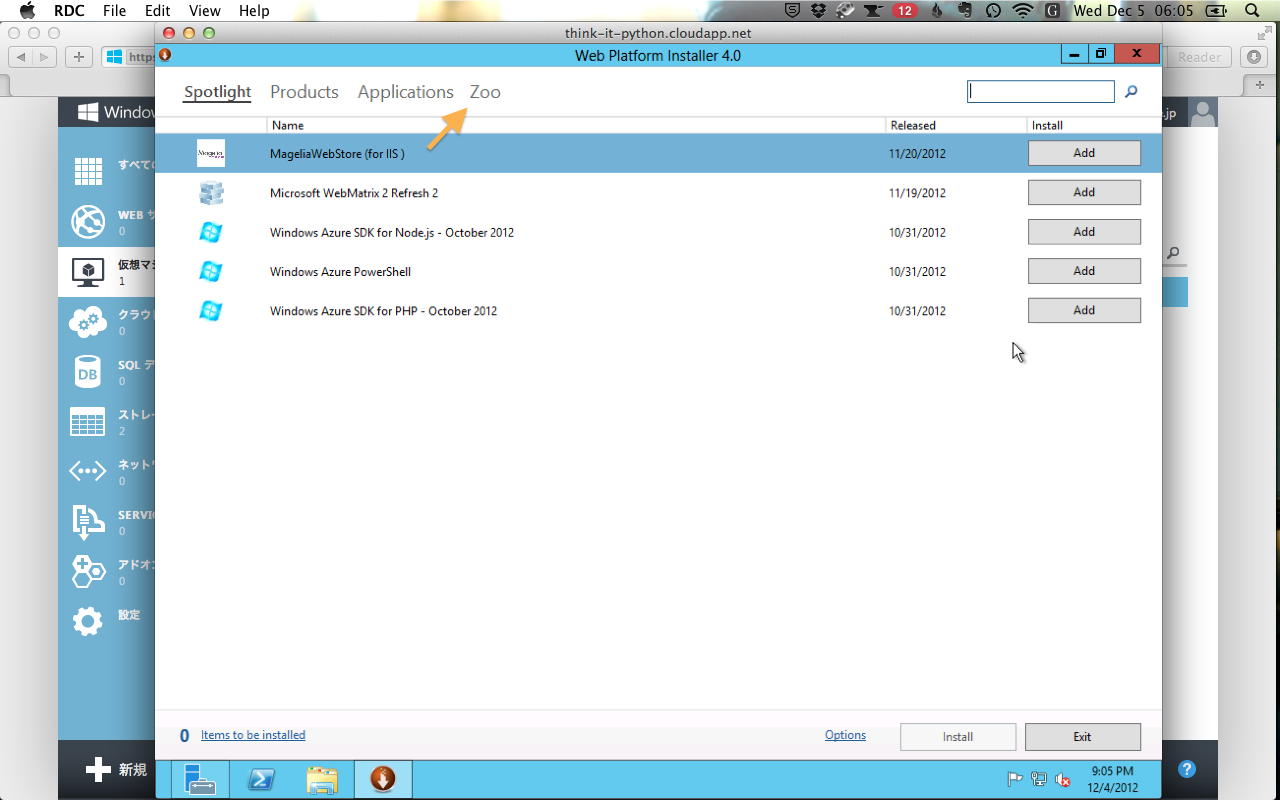Open SQL Databases DB icon in Azure sidebar

click(88, 372)
